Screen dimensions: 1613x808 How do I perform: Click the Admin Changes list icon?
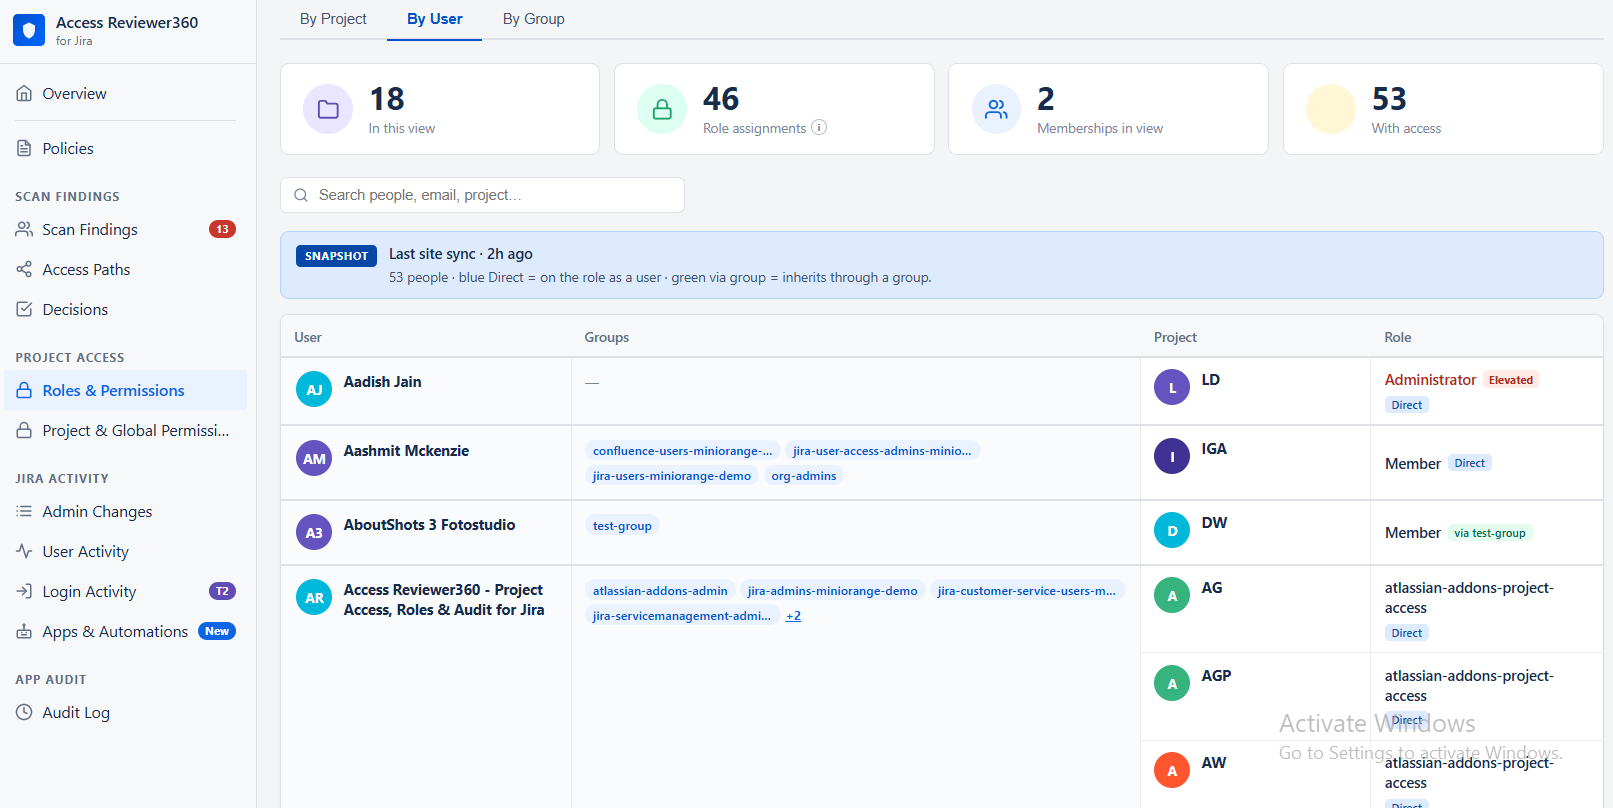[24, 511]
